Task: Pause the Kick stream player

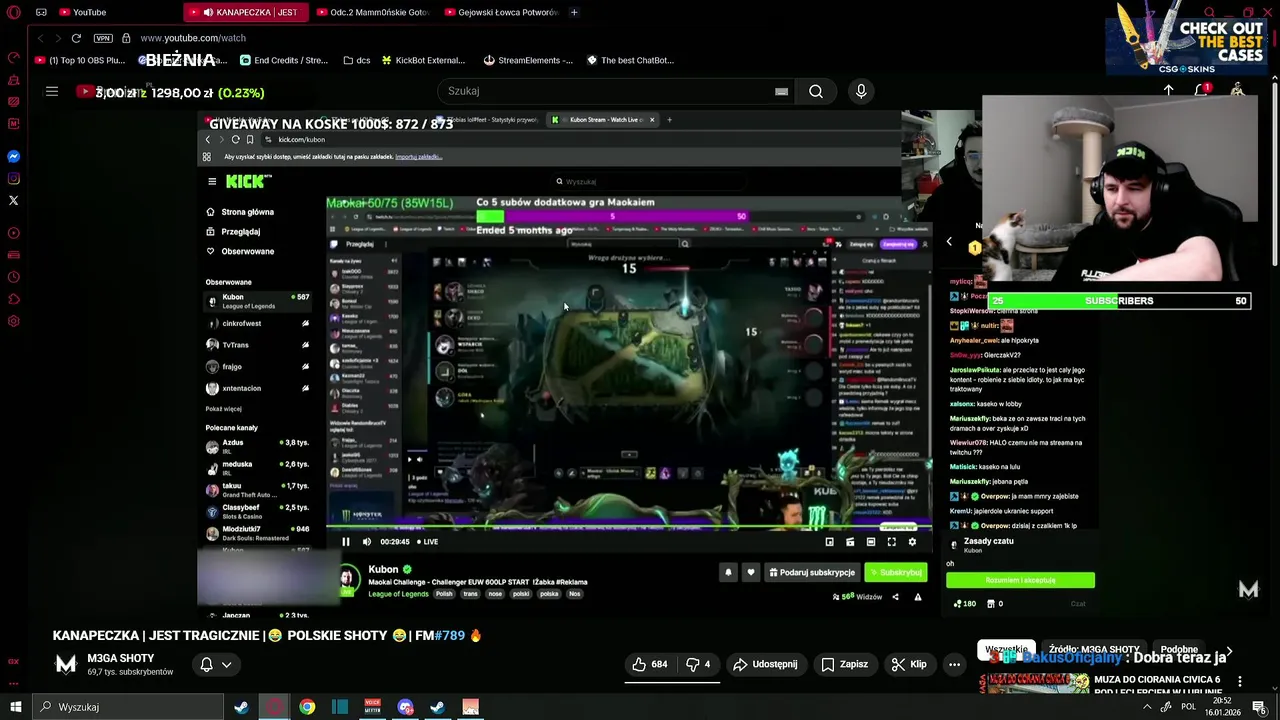Action: pos(346,542)
